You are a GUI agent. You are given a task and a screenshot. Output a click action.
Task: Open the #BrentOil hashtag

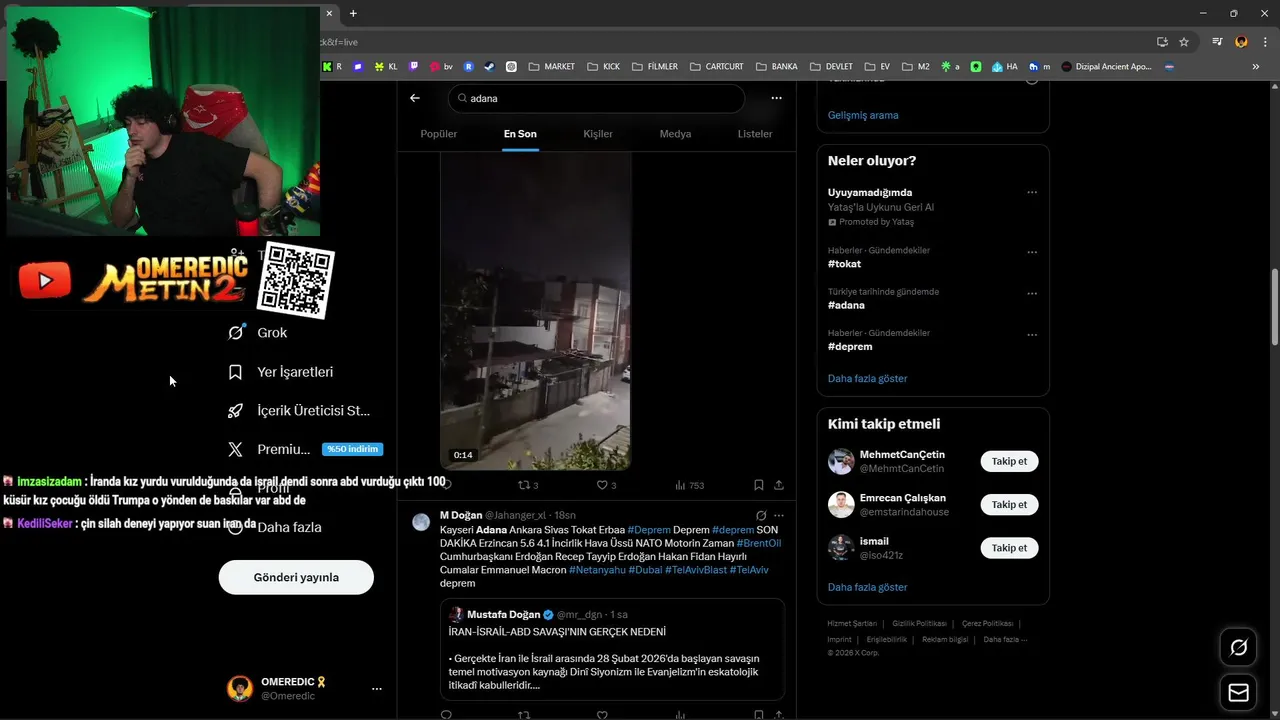[759, 543]
